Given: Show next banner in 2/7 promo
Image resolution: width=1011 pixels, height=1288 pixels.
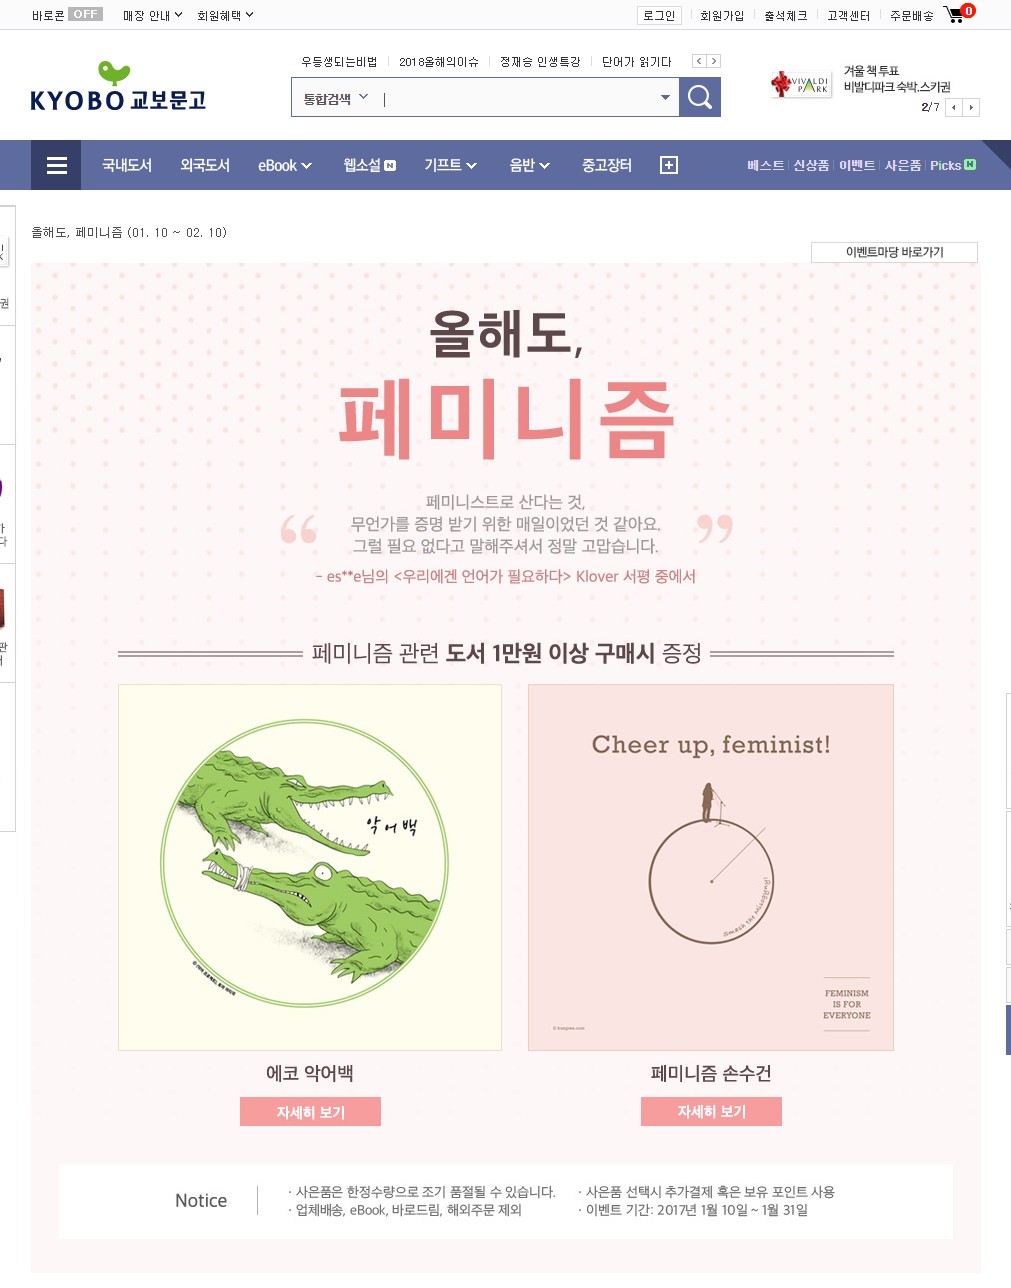Looking at the screenshot, I should point(971,107).
